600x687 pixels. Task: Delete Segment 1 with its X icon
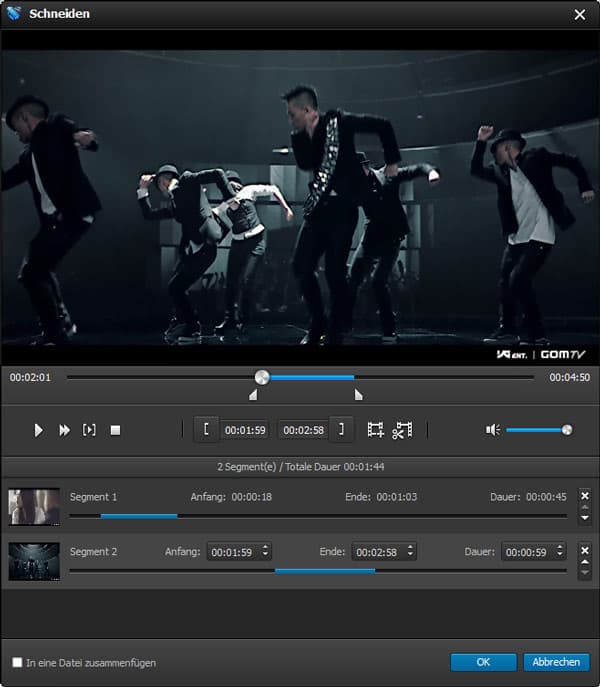585,496
